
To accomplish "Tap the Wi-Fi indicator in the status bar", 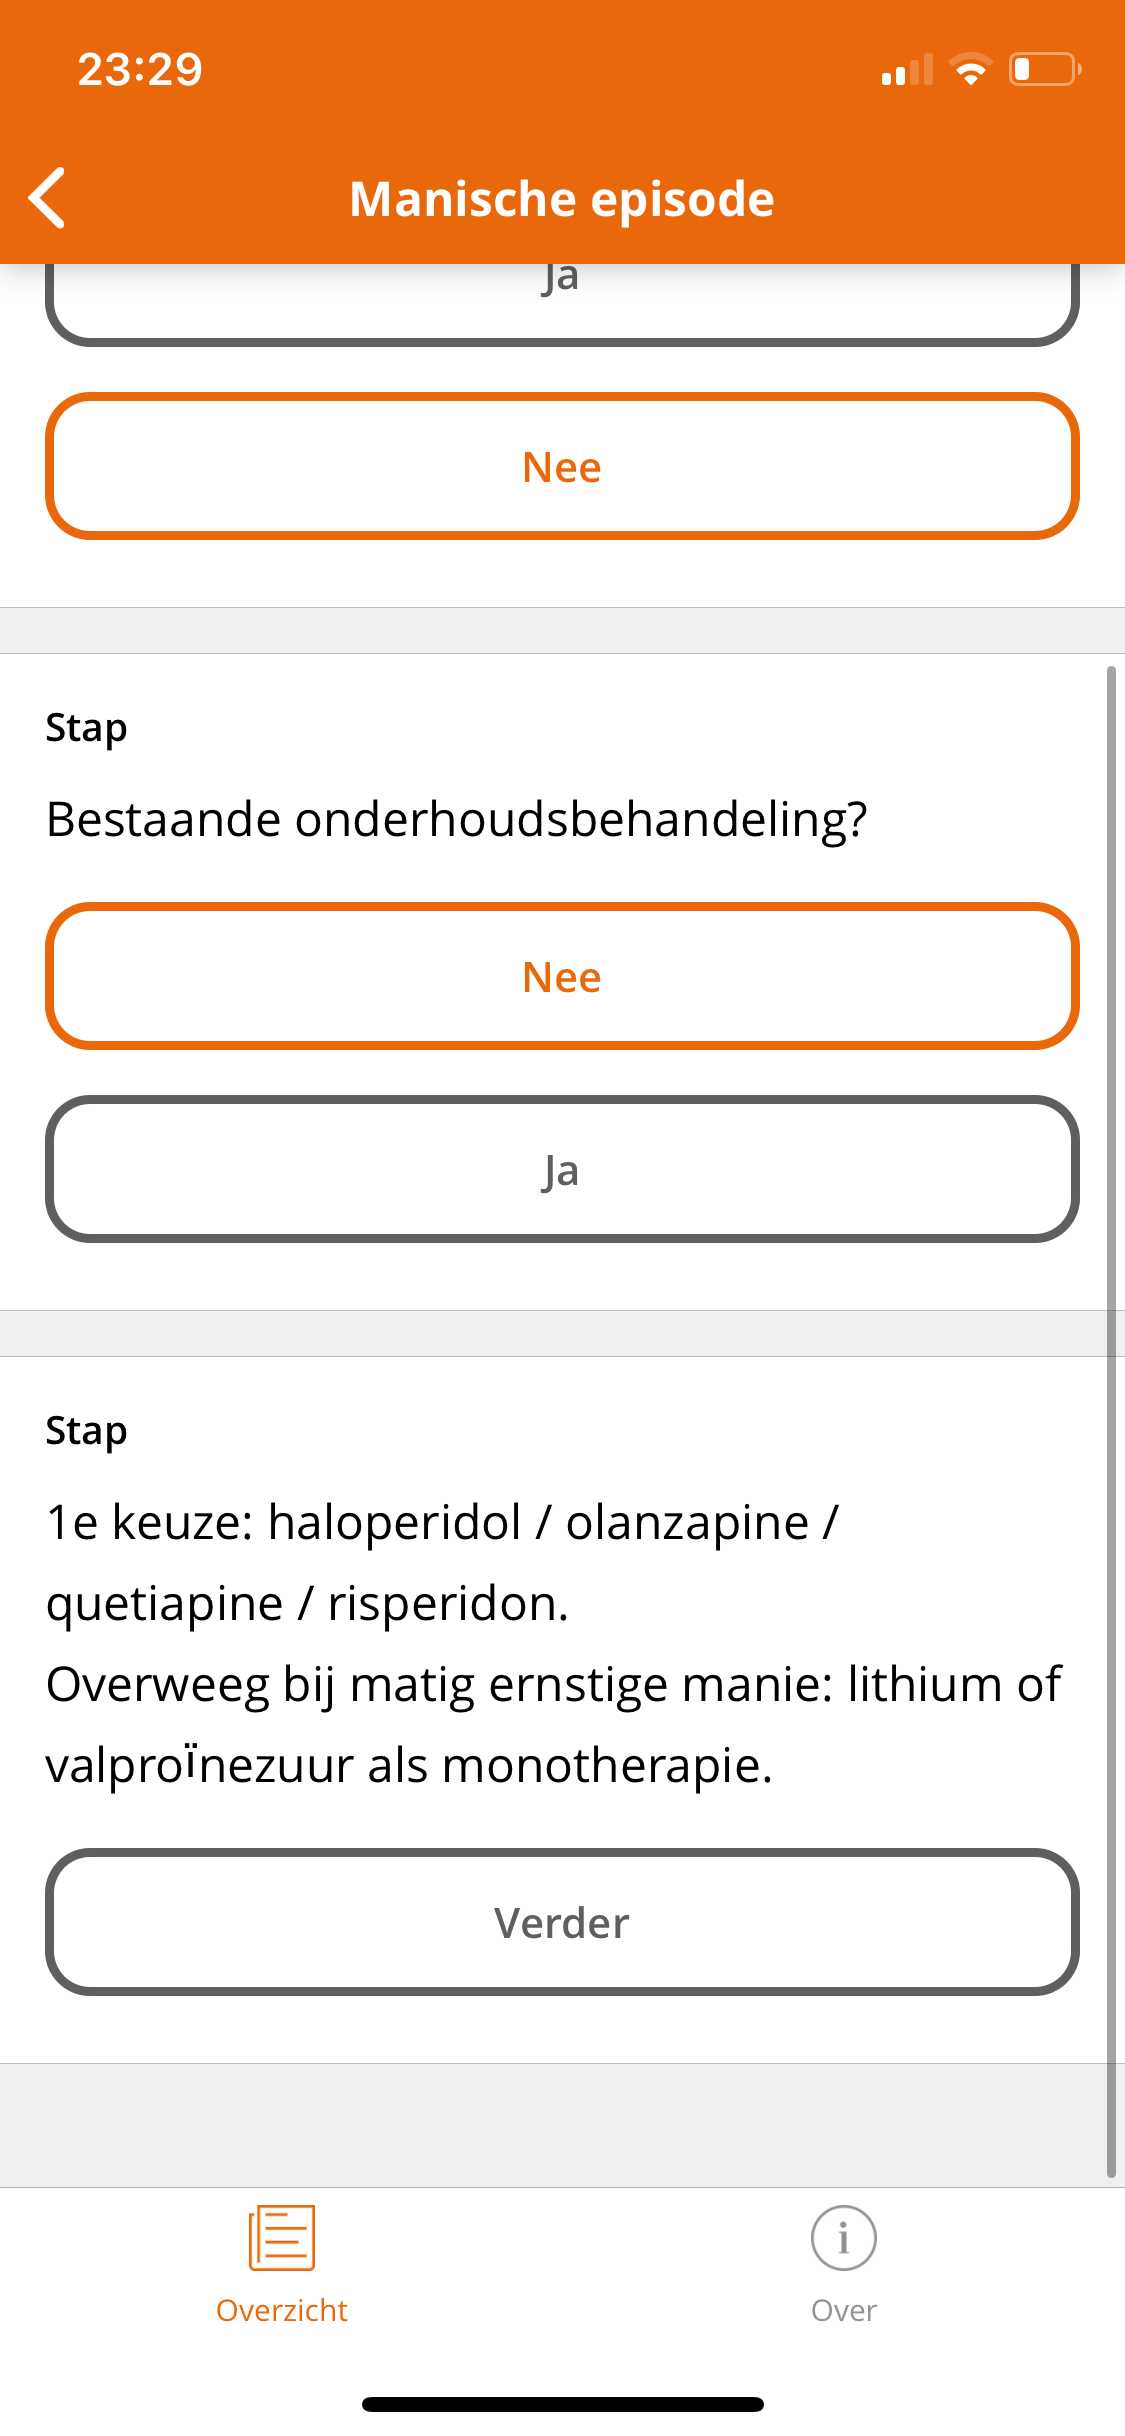I will tap(967, 68).
